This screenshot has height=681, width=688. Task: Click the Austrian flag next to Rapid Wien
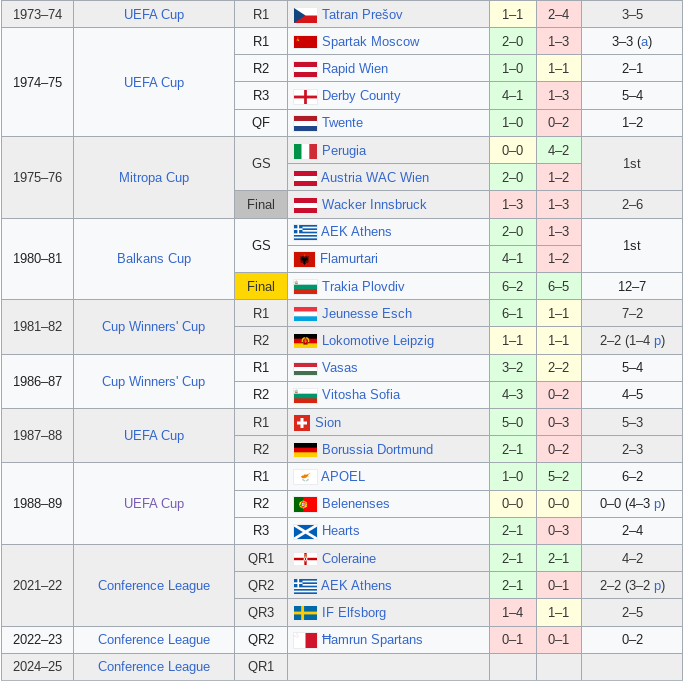305,69
